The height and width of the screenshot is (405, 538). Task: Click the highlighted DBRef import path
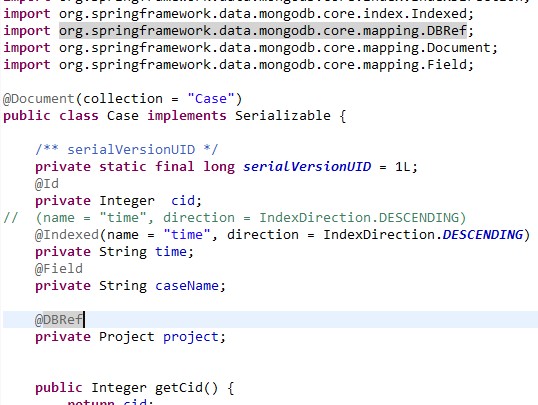[x=263, y=31]
